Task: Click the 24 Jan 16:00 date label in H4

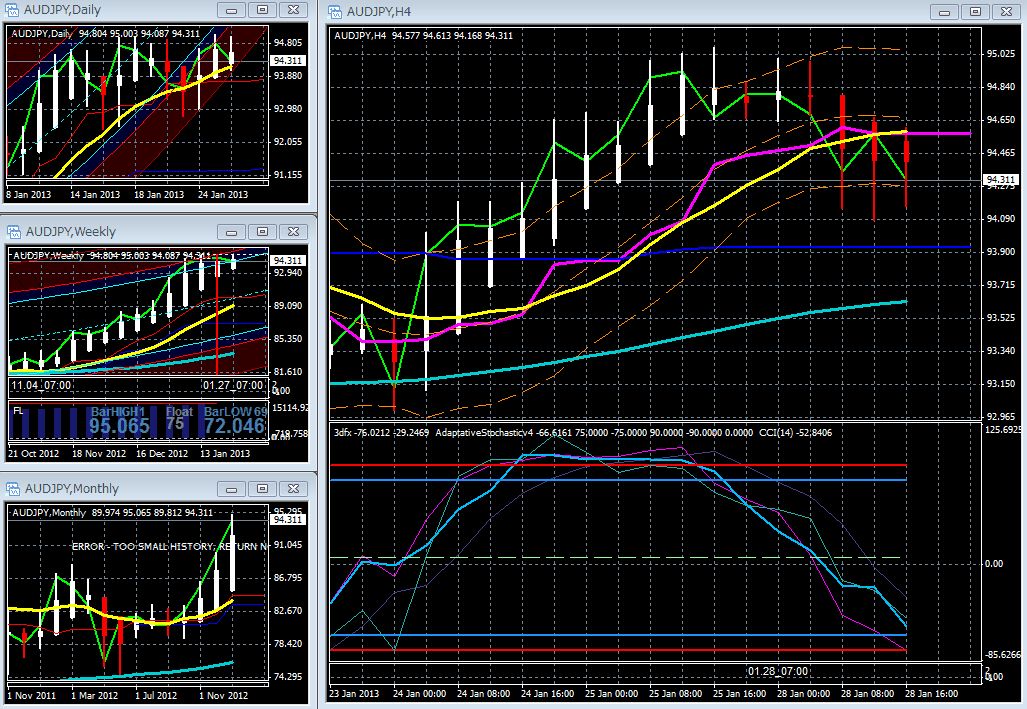Action: [547, 694]
